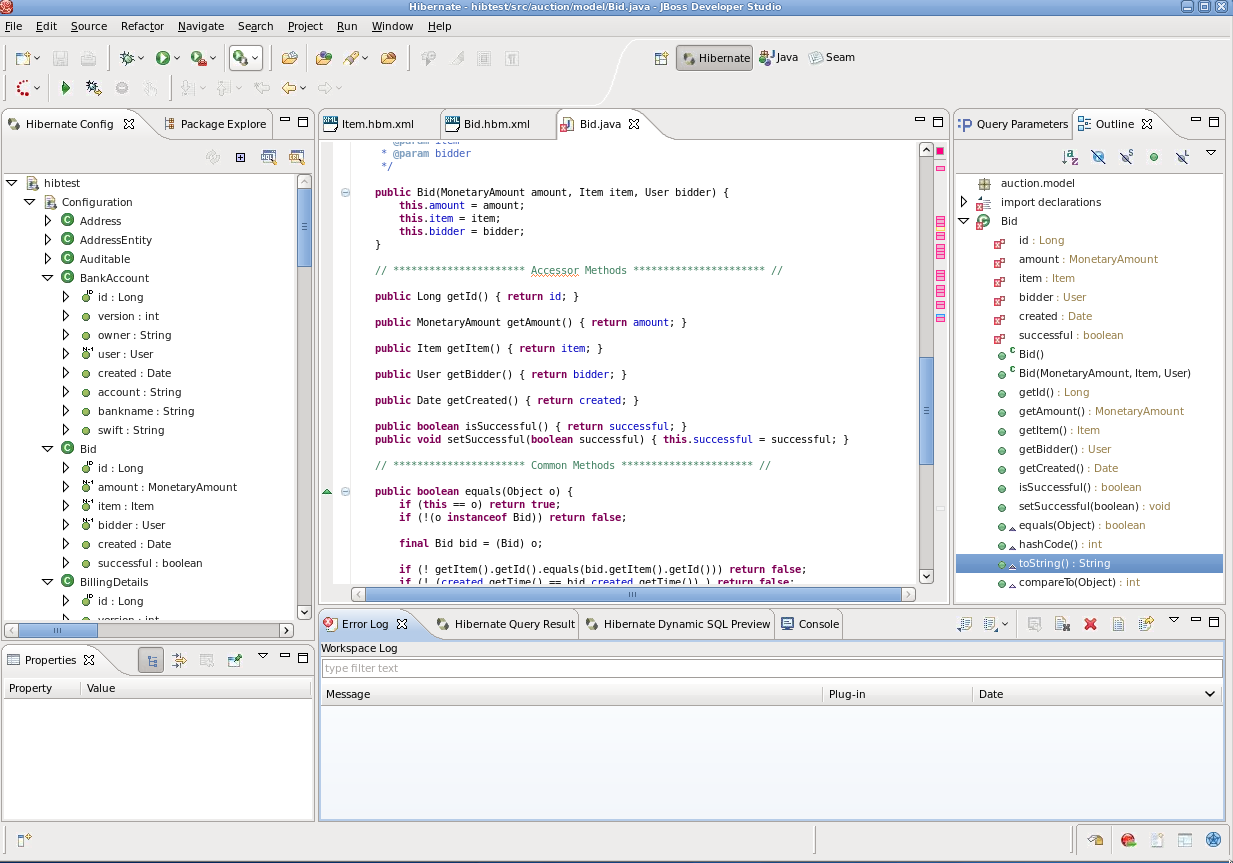Switch to the Bid.hbm.xml editor tab
This screenshot has width=1233, height=863.
click(496, 124)
